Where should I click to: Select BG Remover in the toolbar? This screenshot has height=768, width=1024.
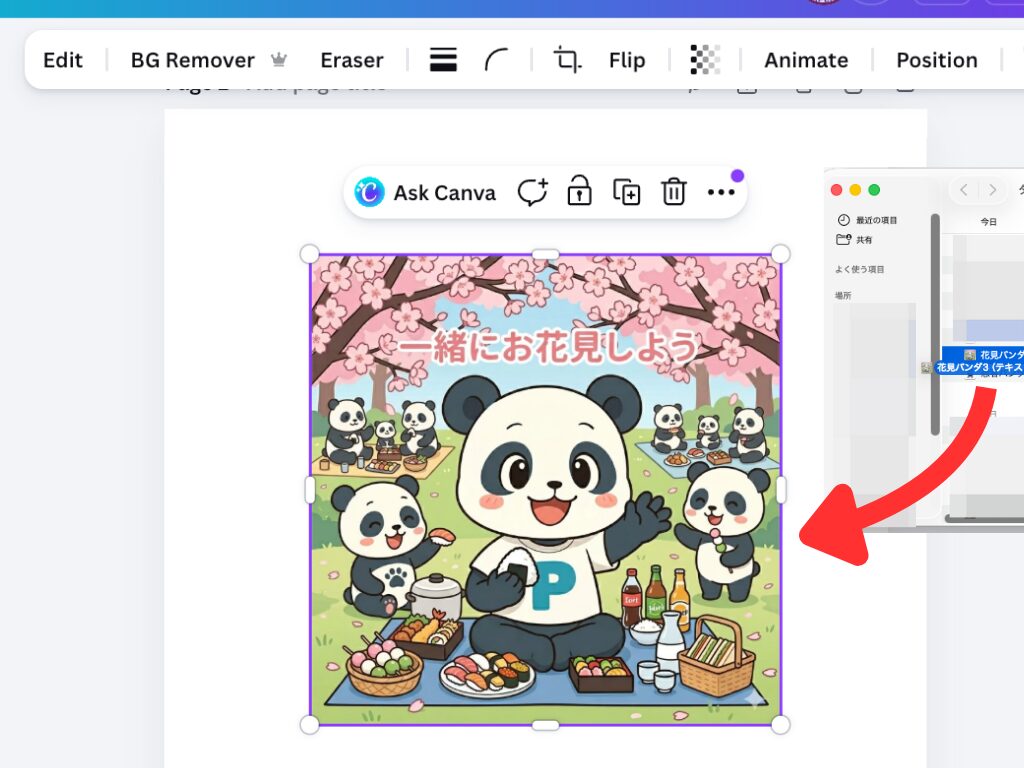pyautogui.click(x=193, y=60)
